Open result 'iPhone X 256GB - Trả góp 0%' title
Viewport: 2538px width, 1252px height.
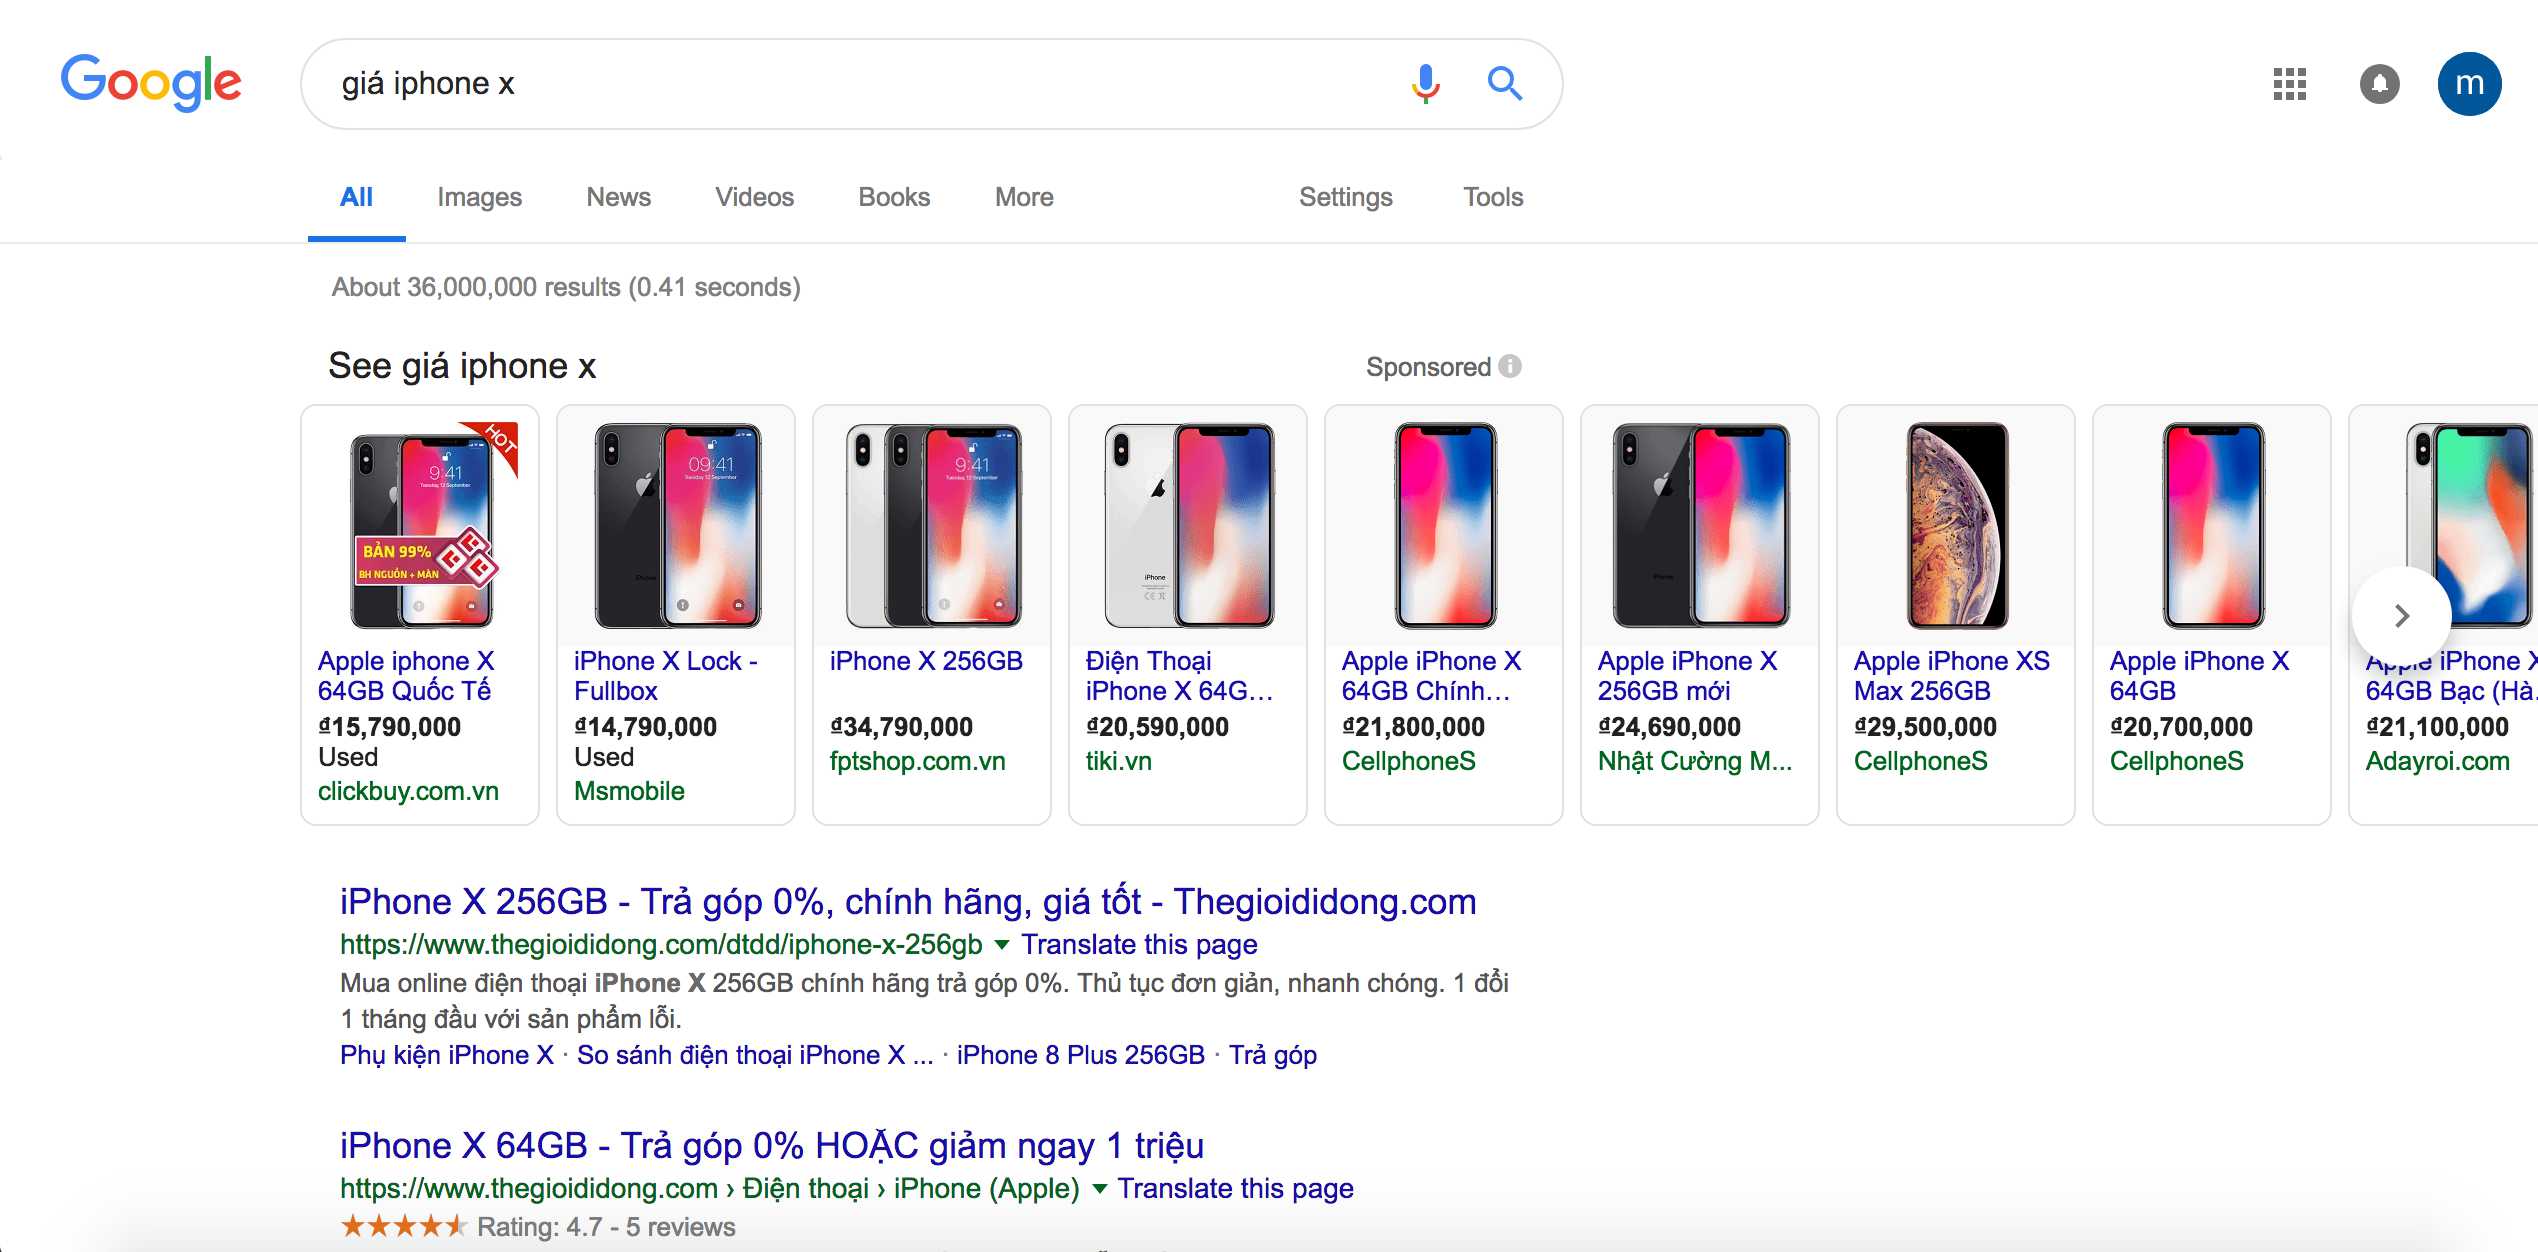908,902
